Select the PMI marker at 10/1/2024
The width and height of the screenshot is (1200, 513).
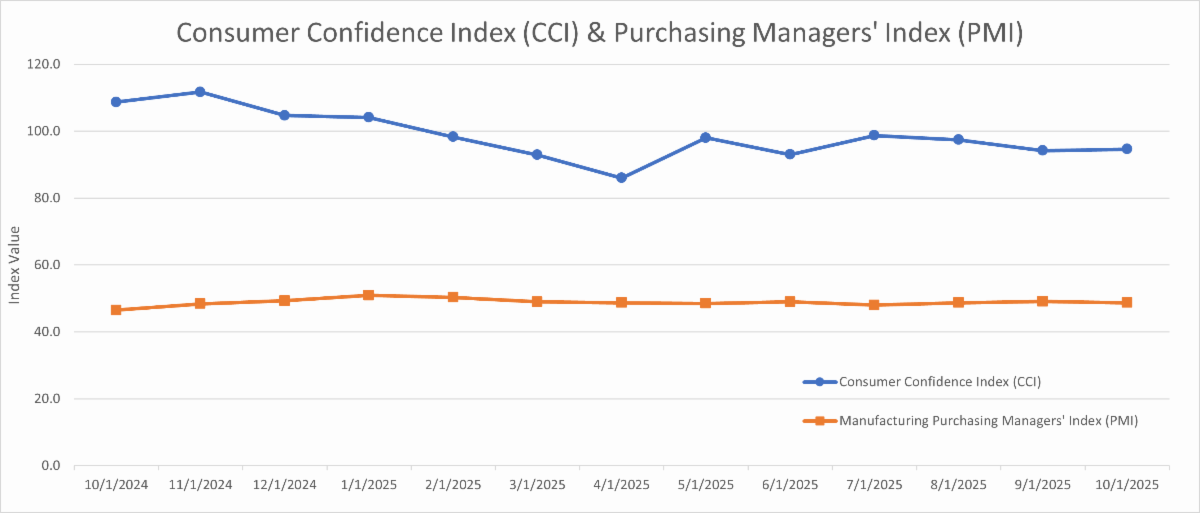[x=116, y=310]
